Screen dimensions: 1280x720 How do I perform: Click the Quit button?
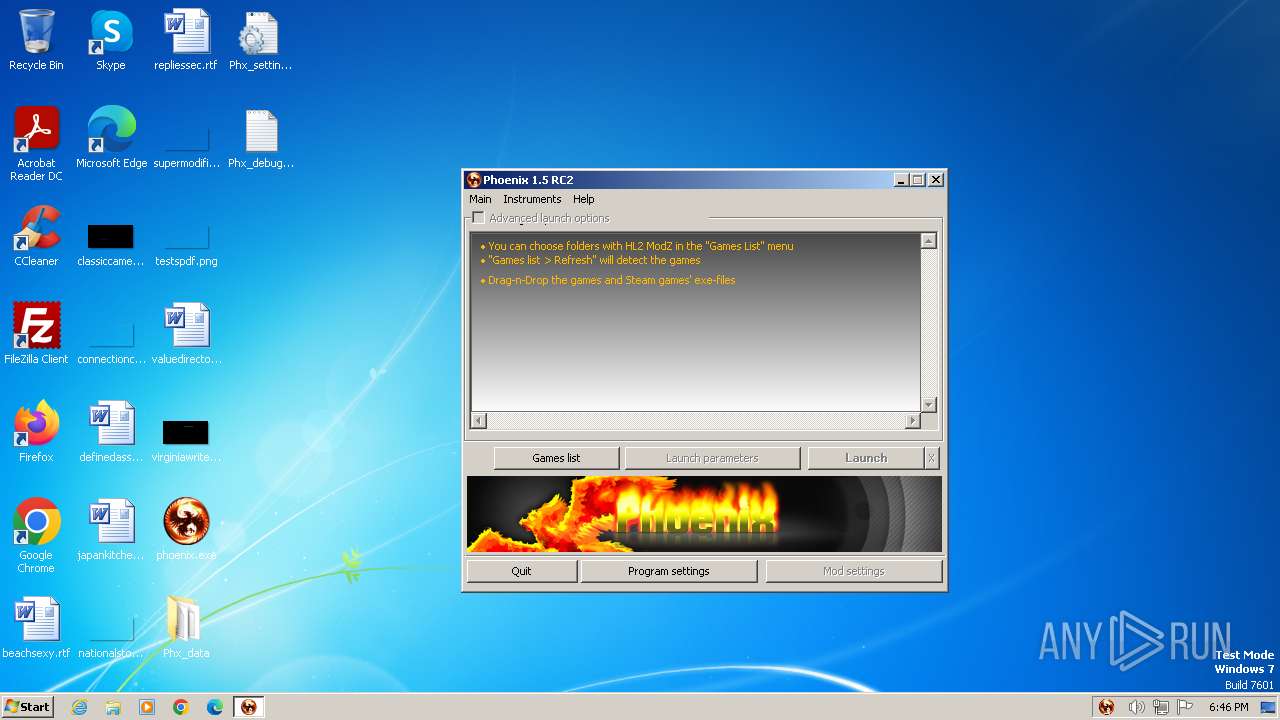[x=521, y=571]
